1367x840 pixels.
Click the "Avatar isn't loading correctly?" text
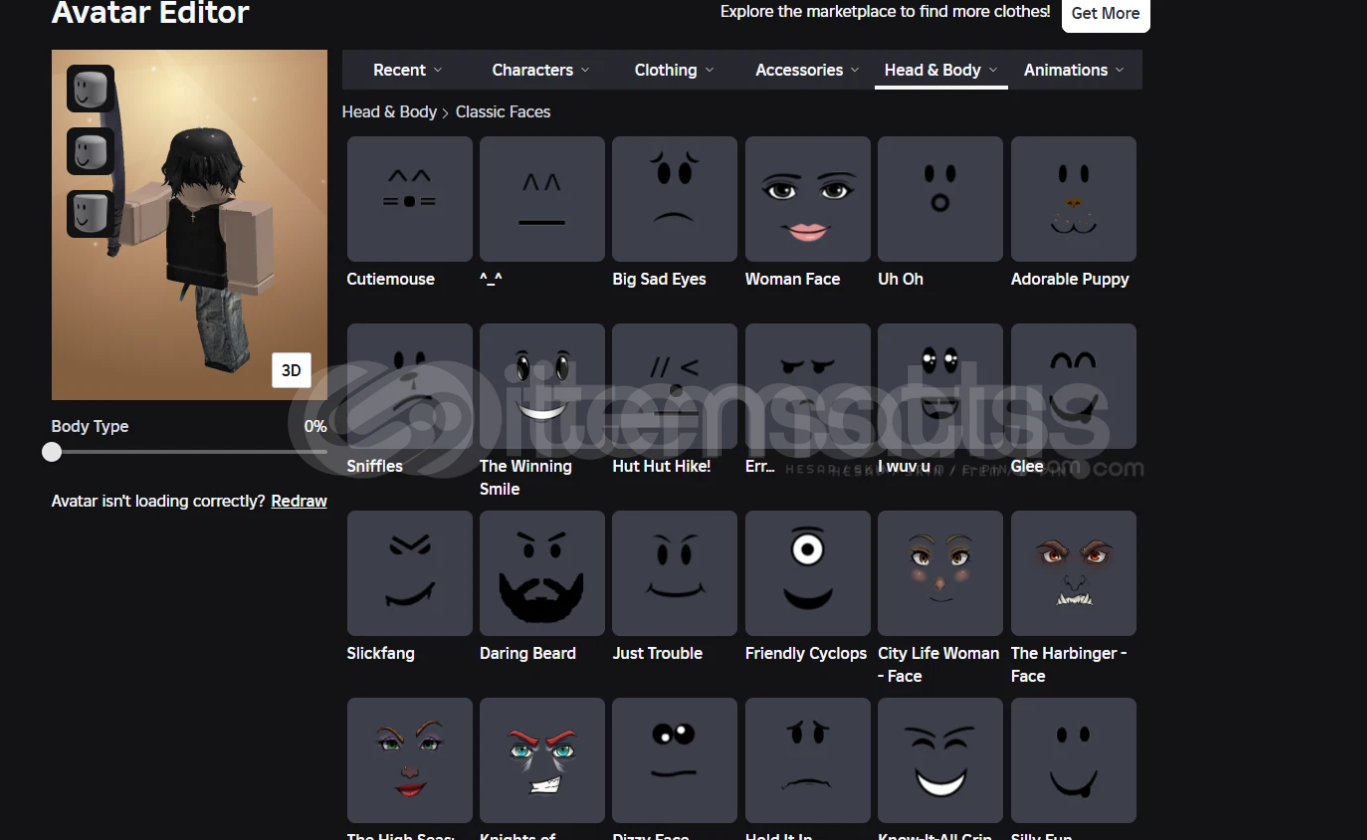[159, 501]
